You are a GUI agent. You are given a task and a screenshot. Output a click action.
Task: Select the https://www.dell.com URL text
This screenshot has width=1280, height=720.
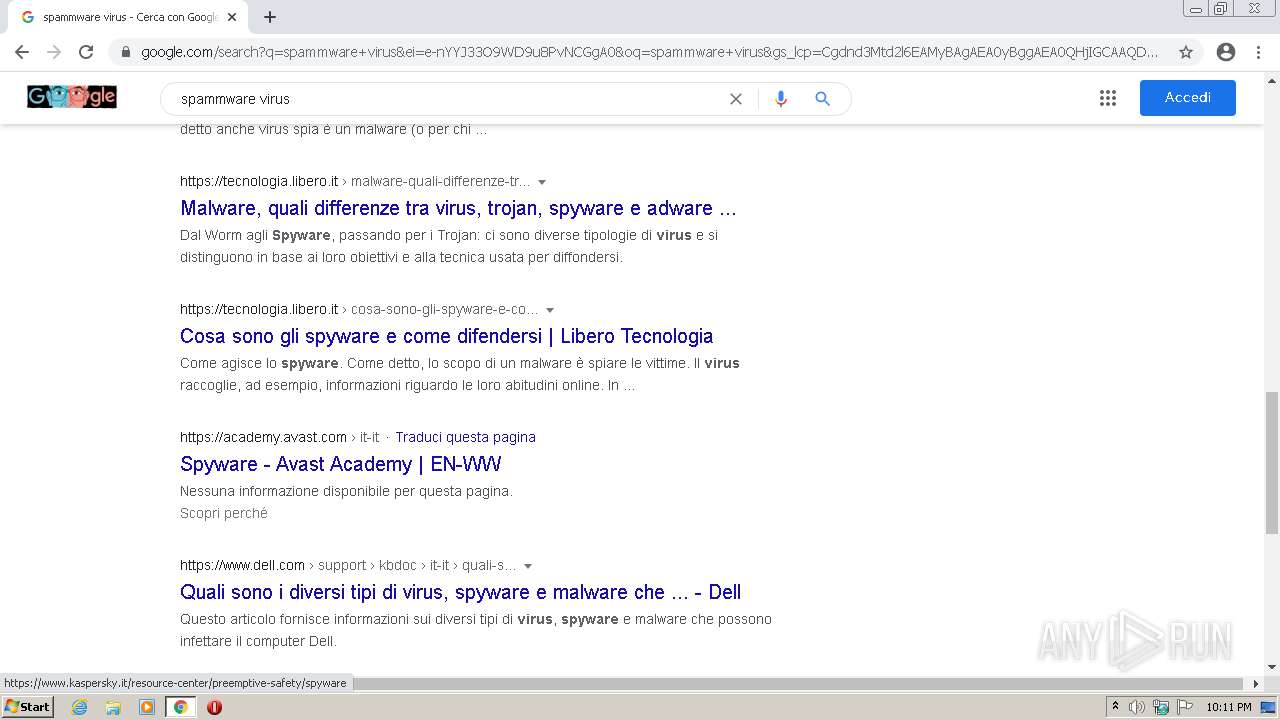point(242,565)
